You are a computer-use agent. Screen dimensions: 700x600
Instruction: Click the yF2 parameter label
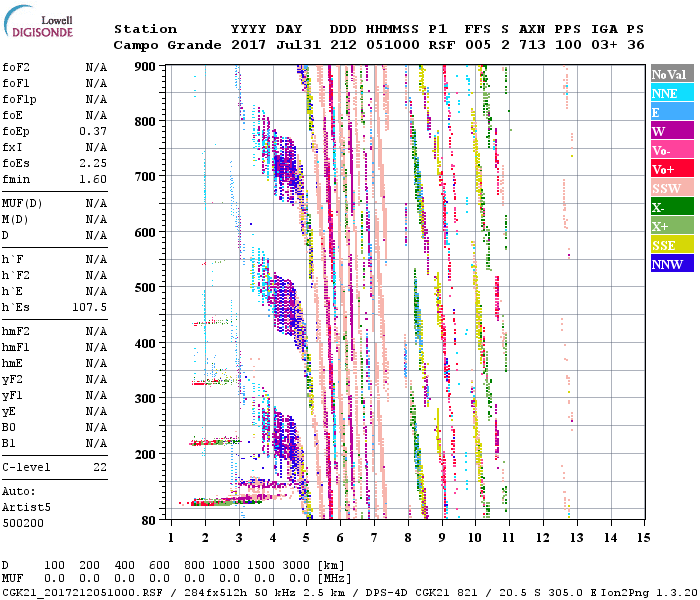(x=12, y=379)
